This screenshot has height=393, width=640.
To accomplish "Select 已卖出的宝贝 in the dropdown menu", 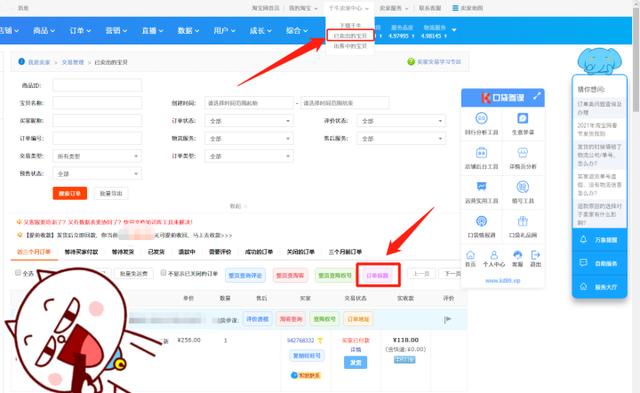I will point(350,36).
